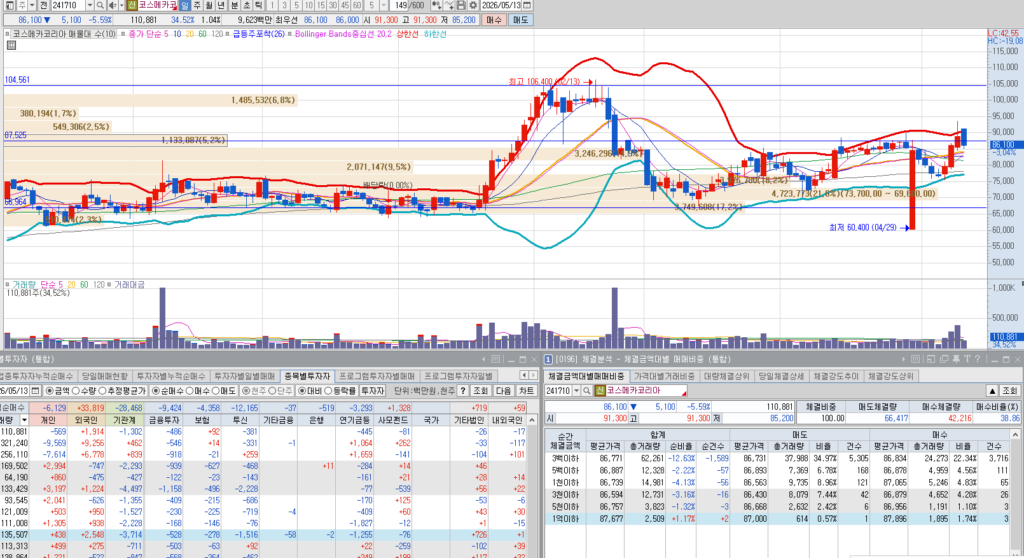The width and height of the screenshot is (1024, 558).
Task: Switch to 대량체결상위 tab
Action: (727, 376)
